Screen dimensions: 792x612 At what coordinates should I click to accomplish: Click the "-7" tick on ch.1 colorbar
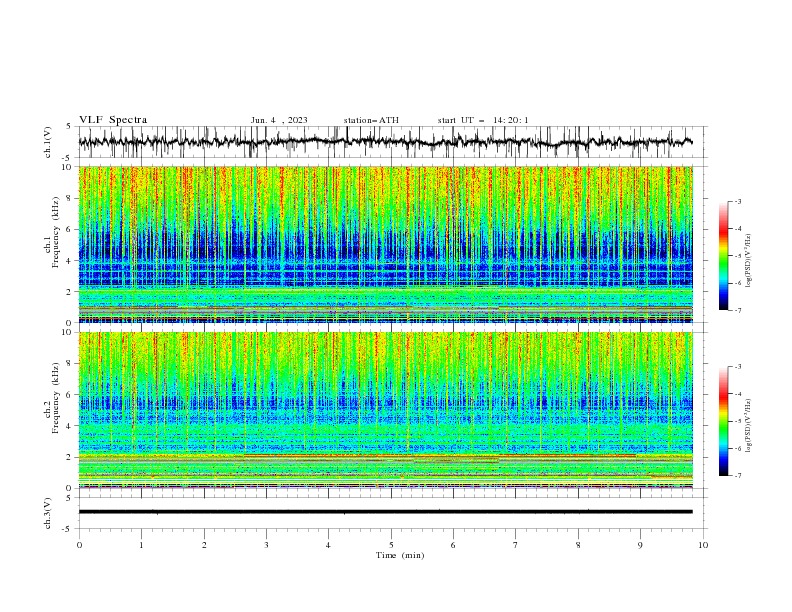[x=737, y=310]
